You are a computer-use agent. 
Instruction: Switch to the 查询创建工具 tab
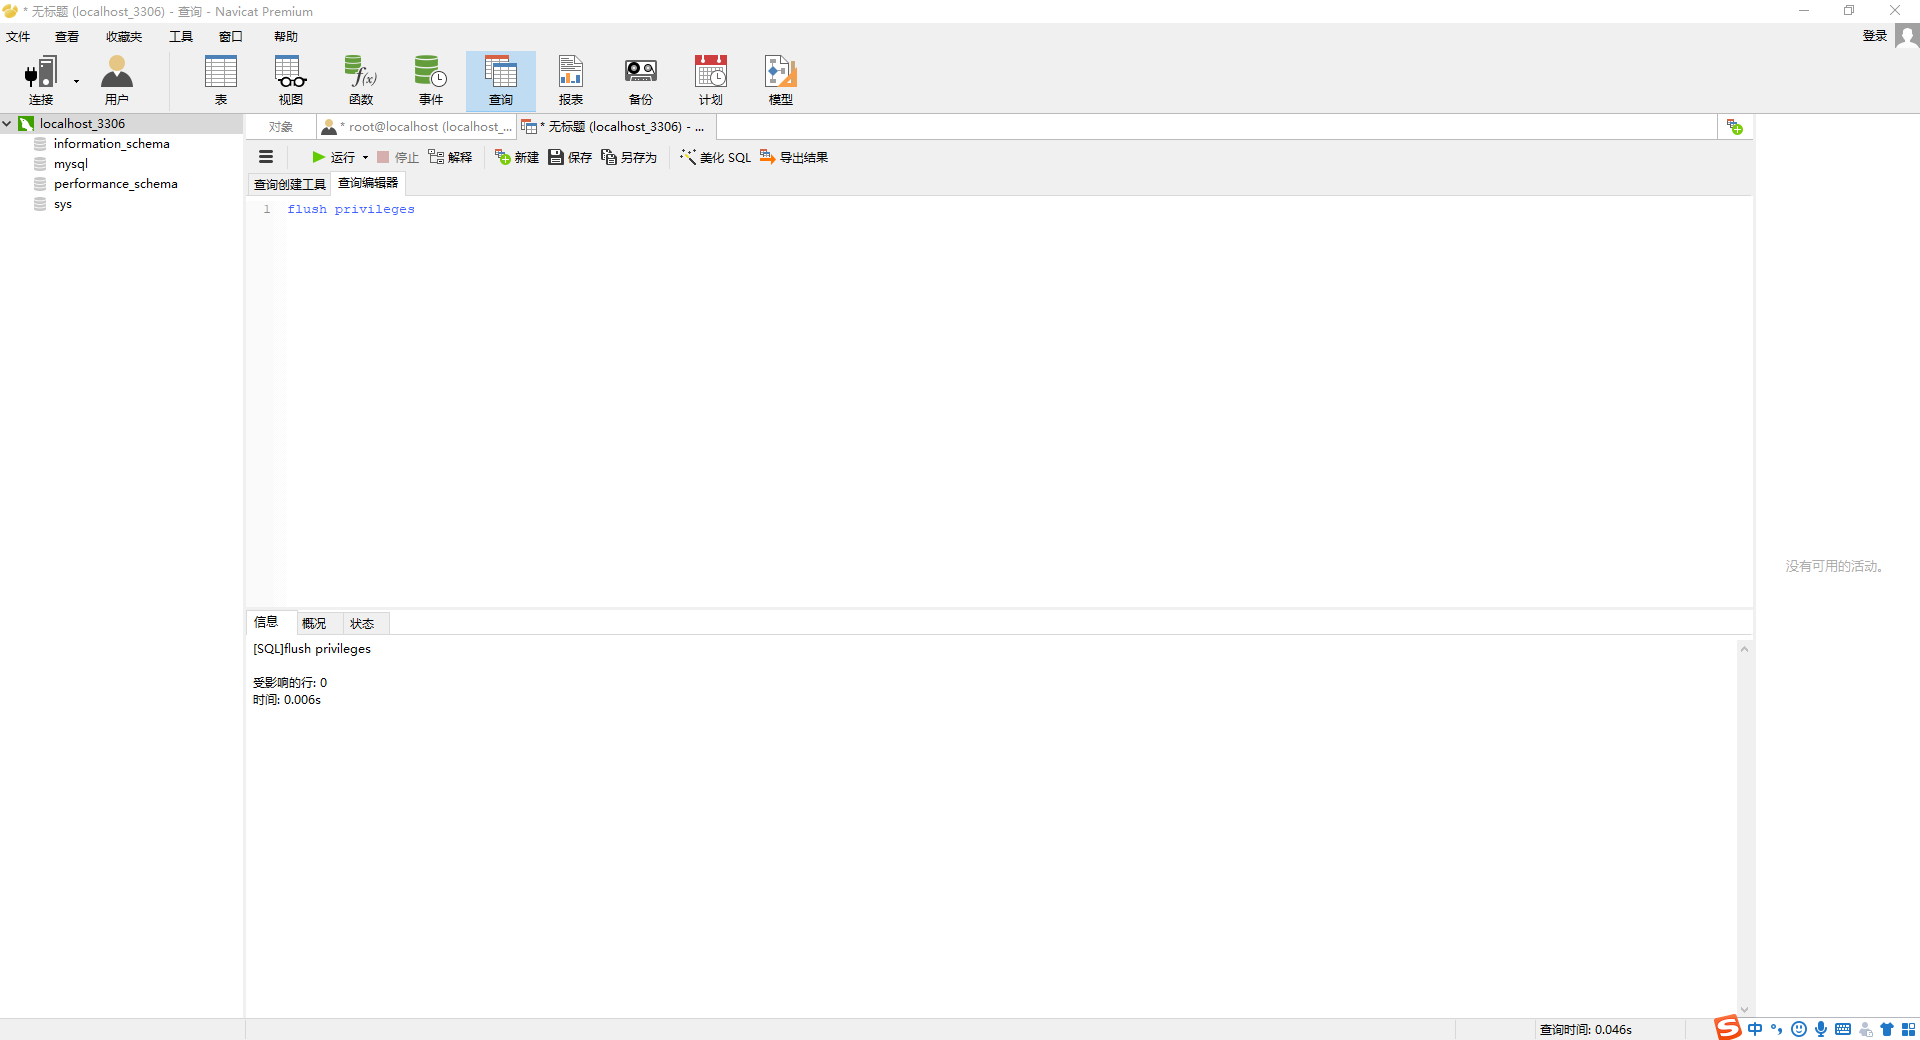coord(288,184)
